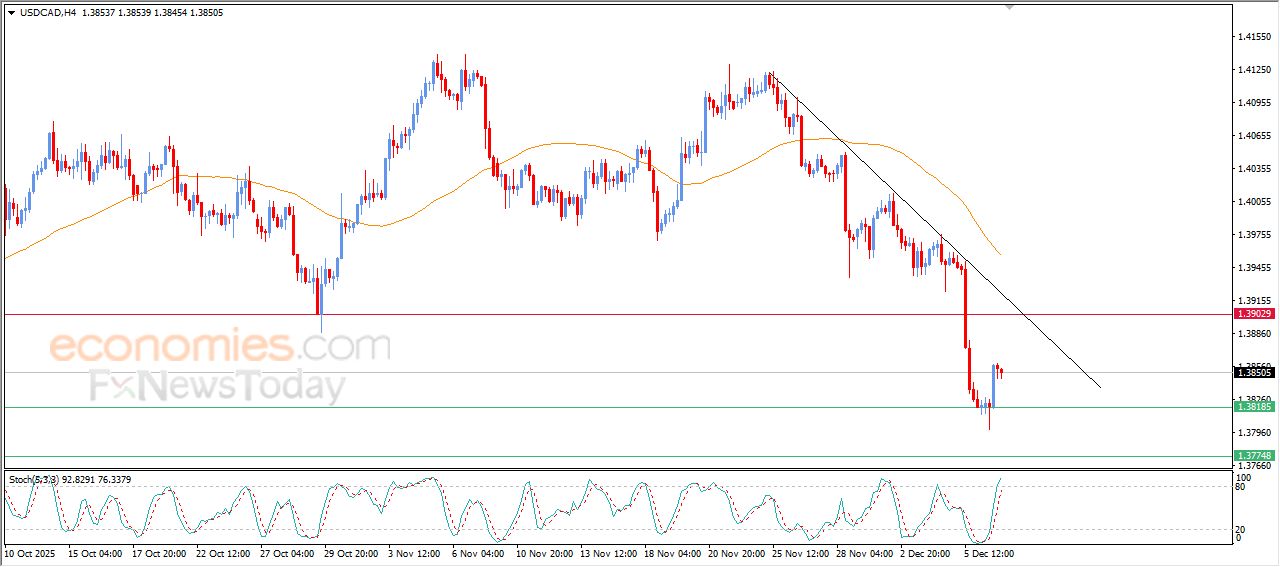Click the 1.38860 price axis value

[1254, 334]
